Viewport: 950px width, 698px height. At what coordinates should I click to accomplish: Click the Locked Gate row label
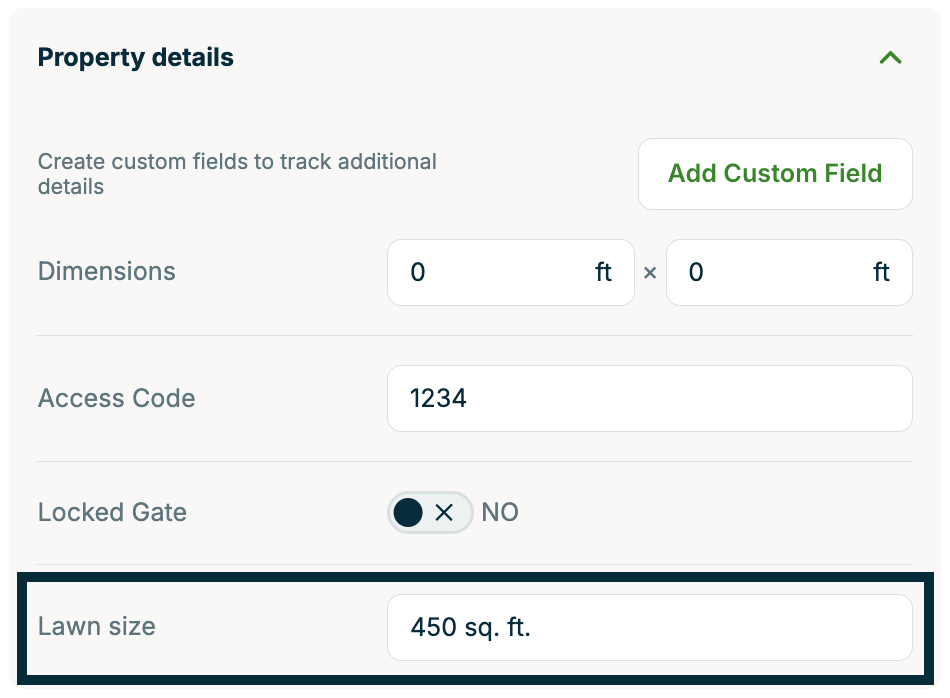[x=112, y=512]
